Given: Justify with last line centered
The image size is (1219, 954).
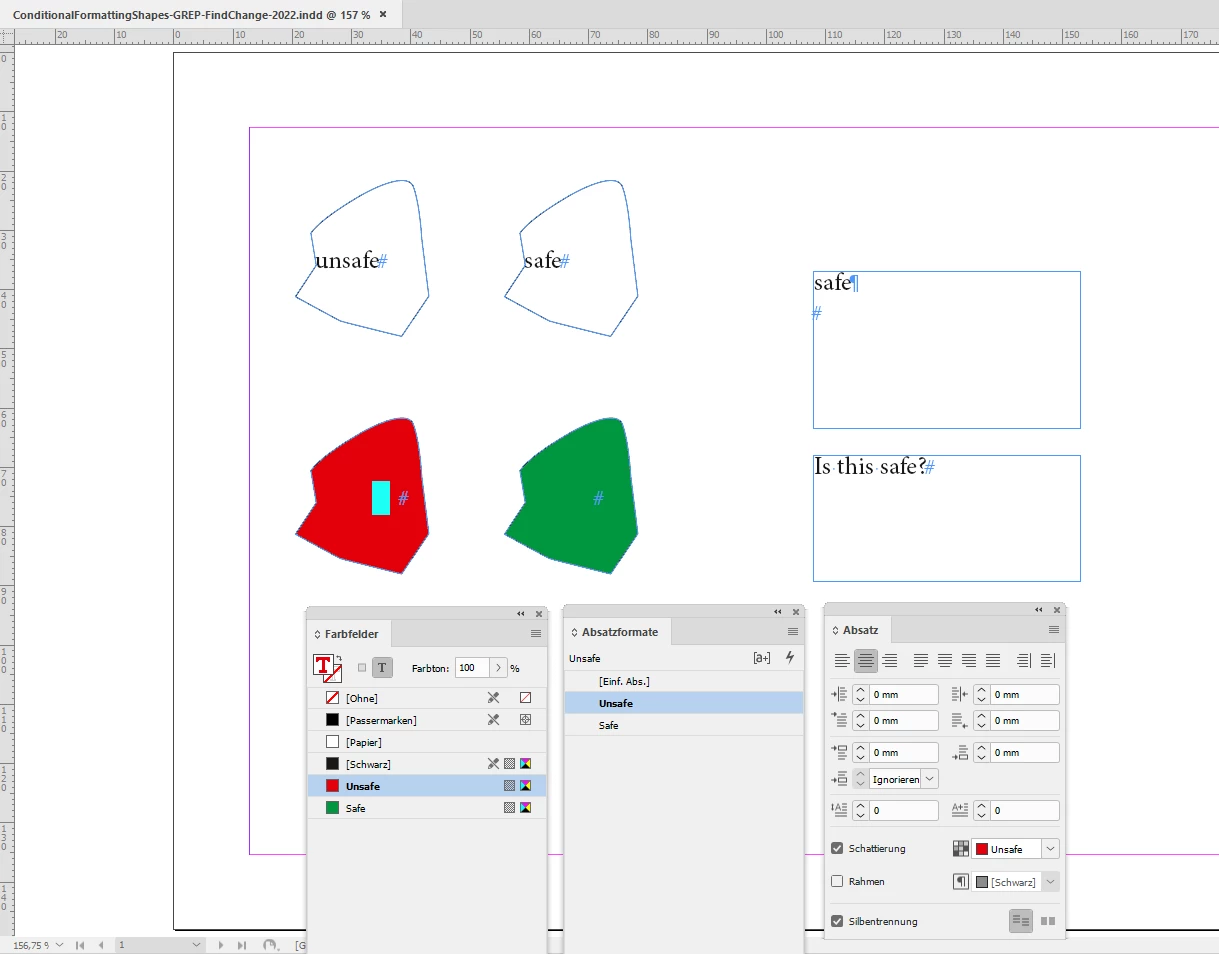Looking at the screenshot, I should point(945,660).
